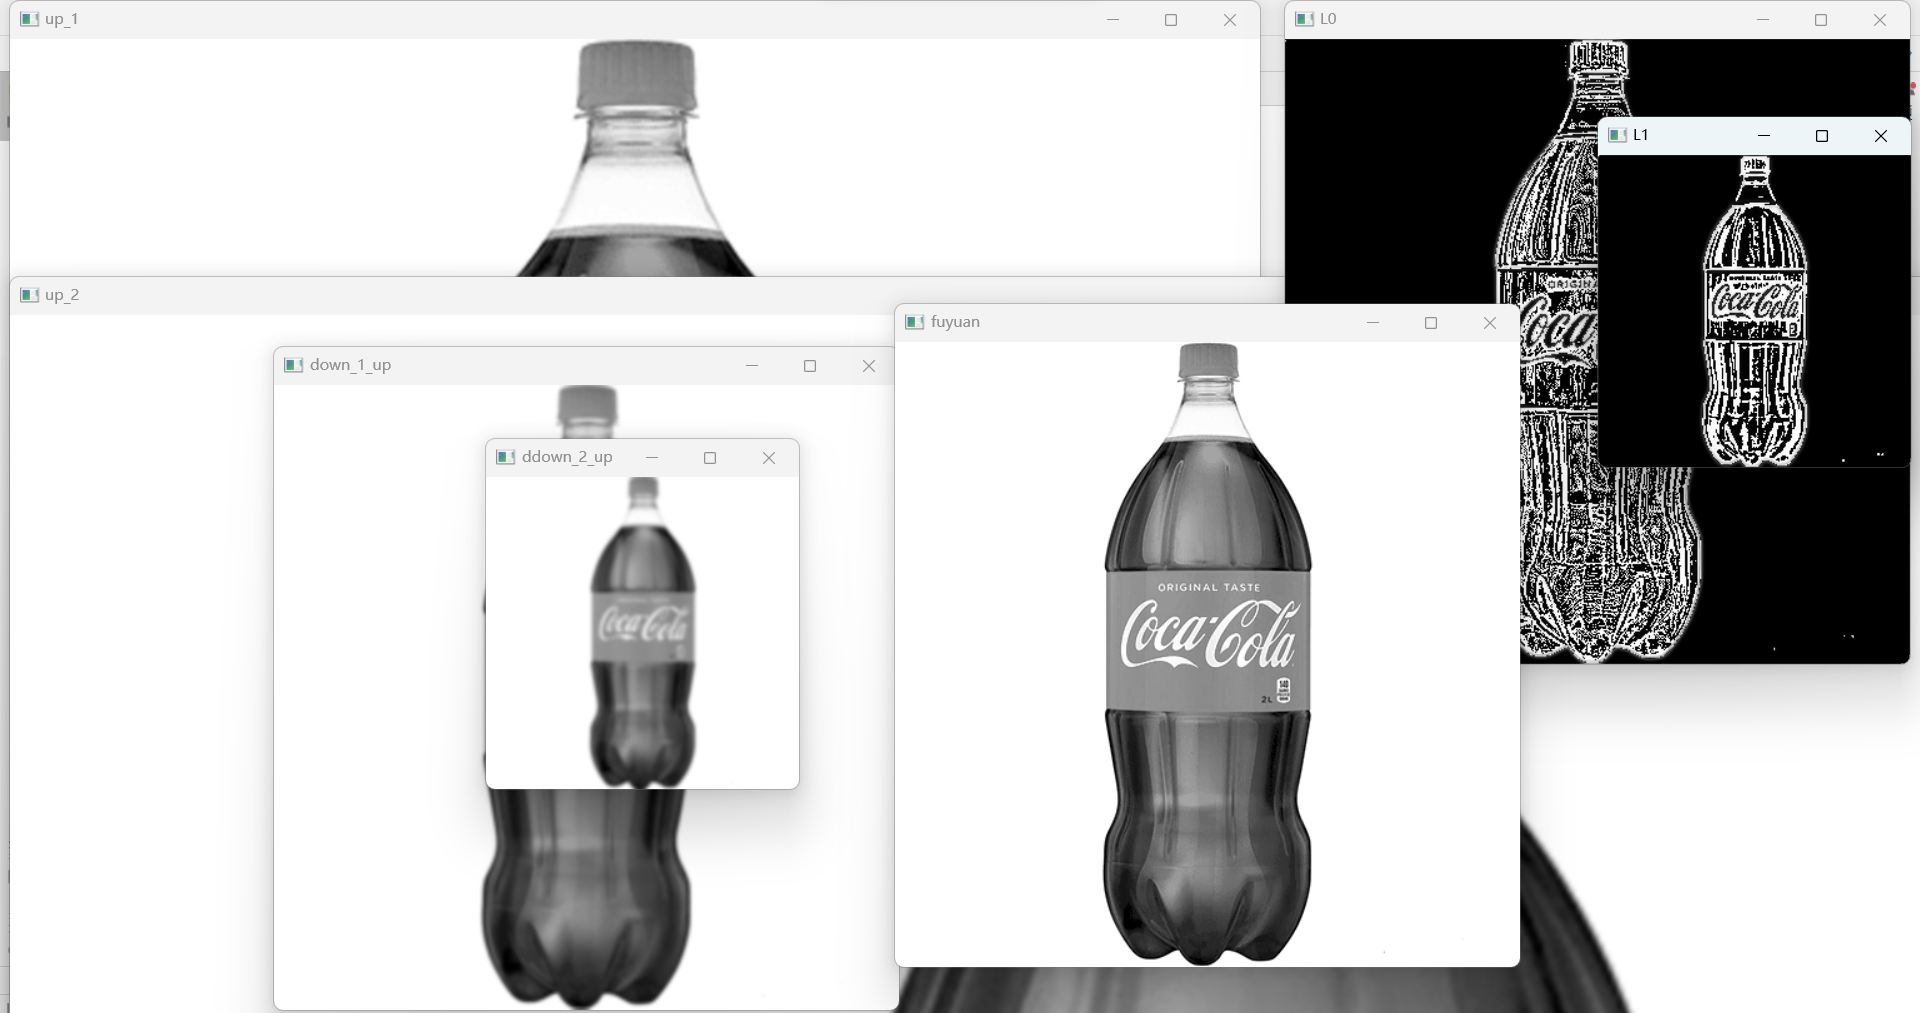This screenshot has width=1920, height=1013.
Task: Maximize the up_1 window
Action: 1171,20
